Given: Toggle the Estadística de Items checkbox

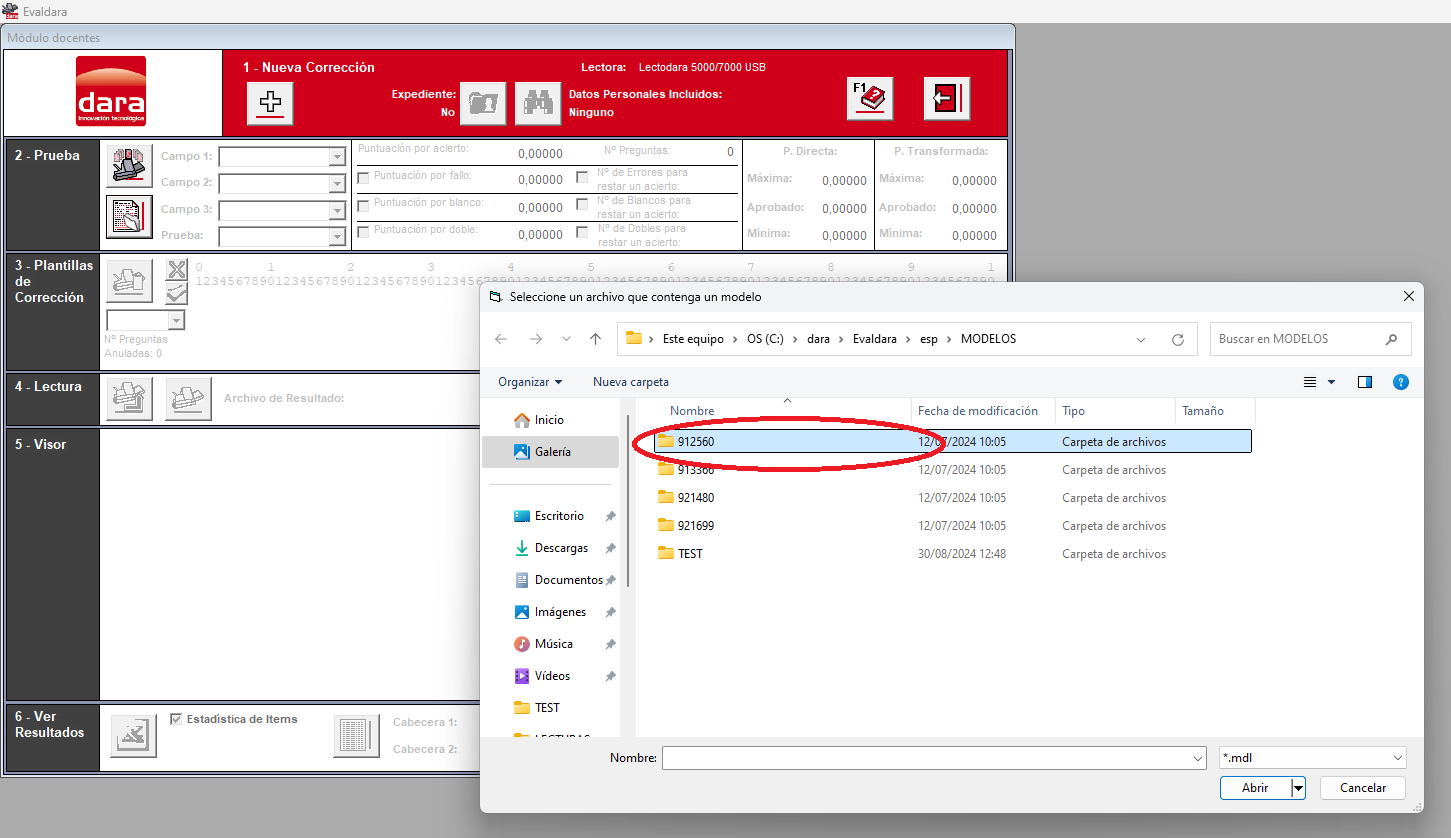Looking at the screenshot, I should [176, 719].
